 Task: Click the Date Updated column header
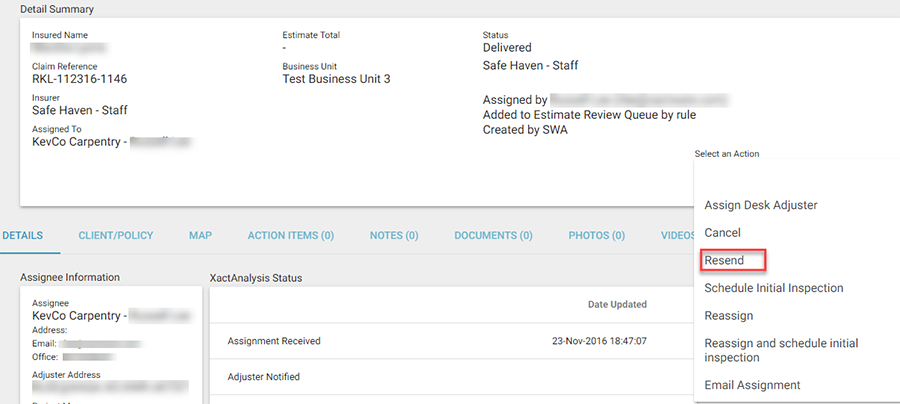(x=617, y=304)
